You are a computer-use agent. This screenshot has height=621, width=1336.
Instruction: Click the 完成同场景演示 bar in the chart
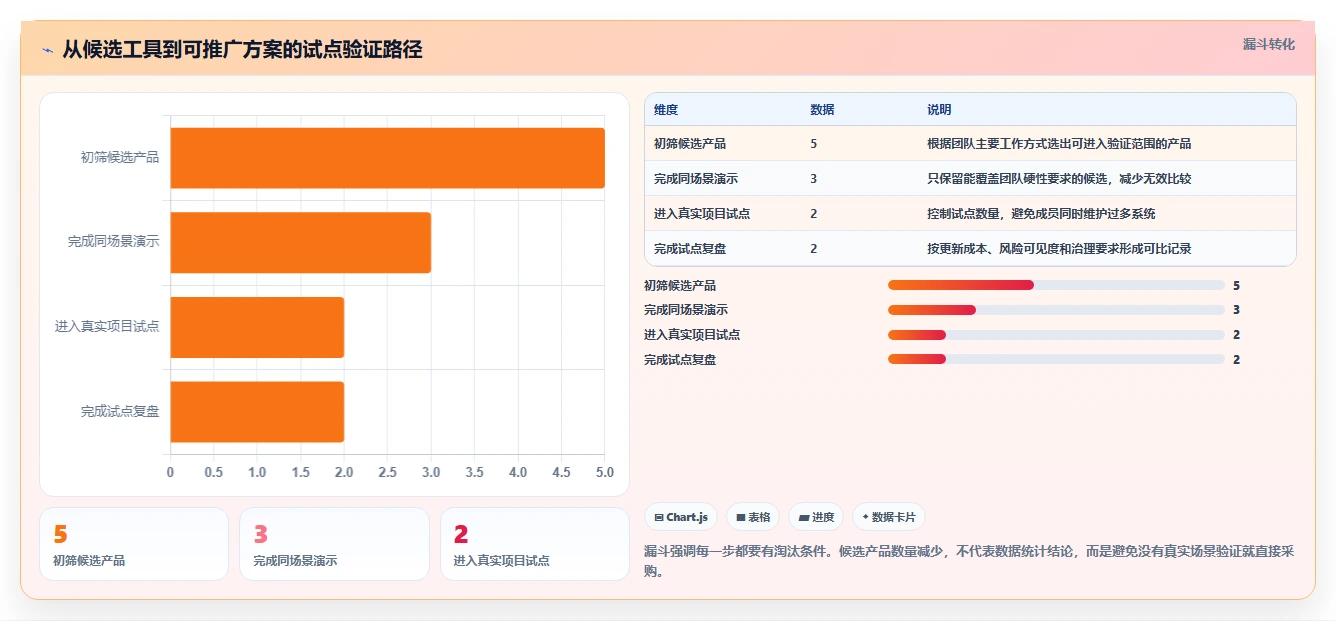click(x=300, y=242)
